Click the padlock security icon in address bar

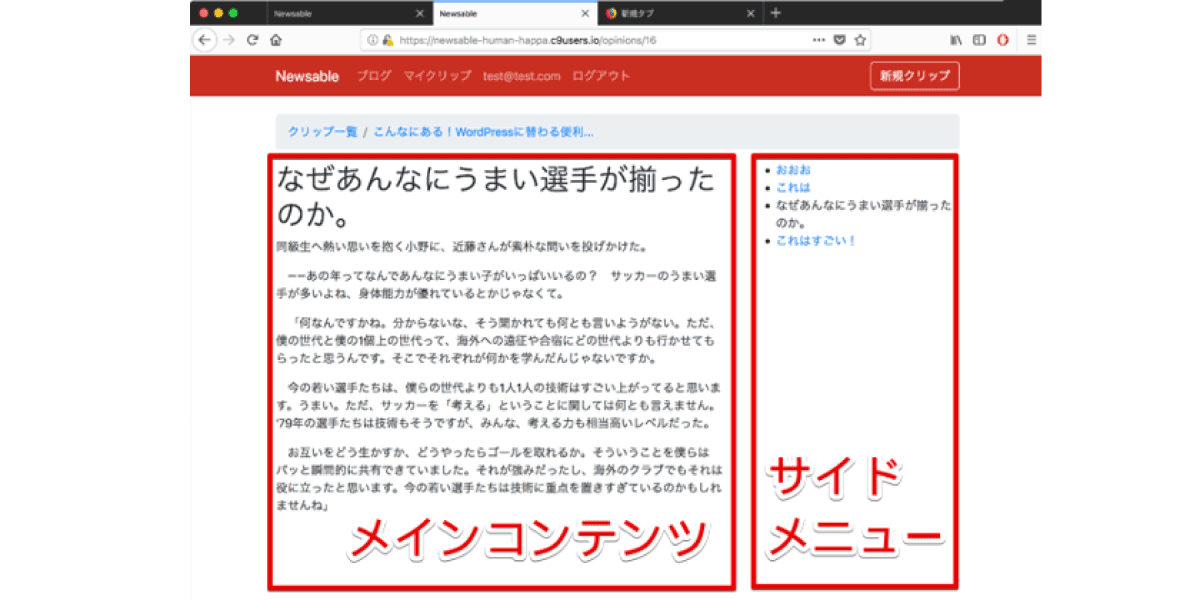(387, 40)
